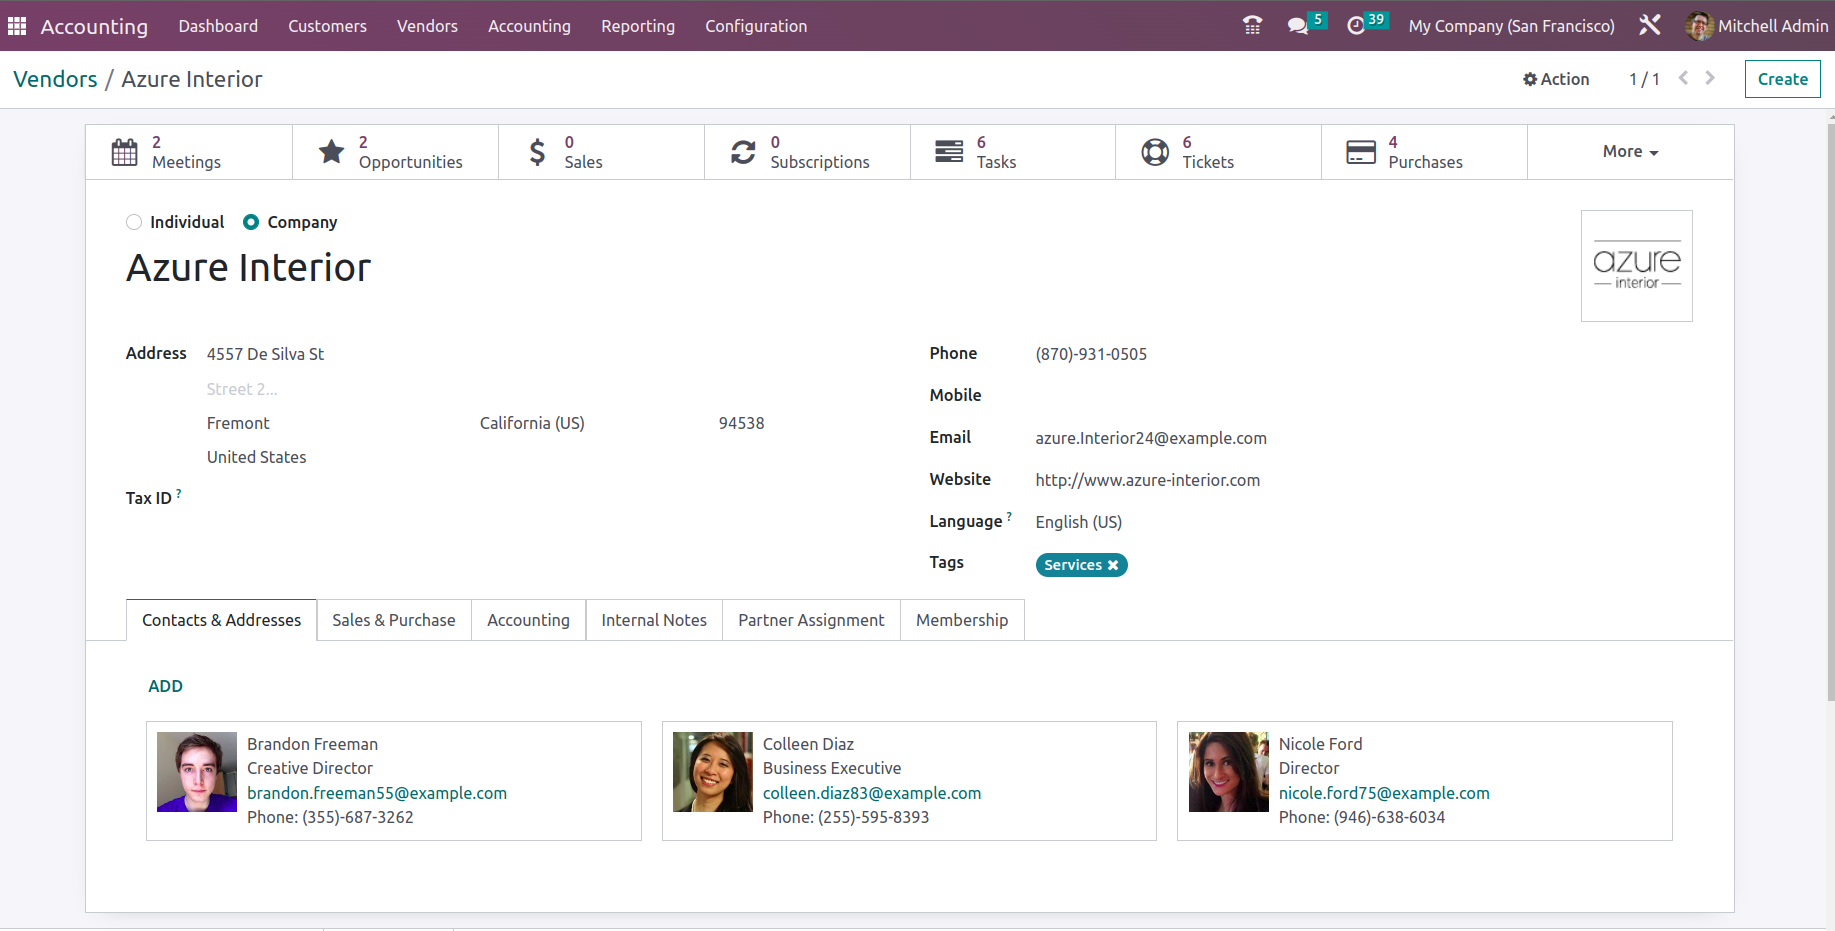
Task: Click the empty Mobile field
Action: [x=1364, y=396]
